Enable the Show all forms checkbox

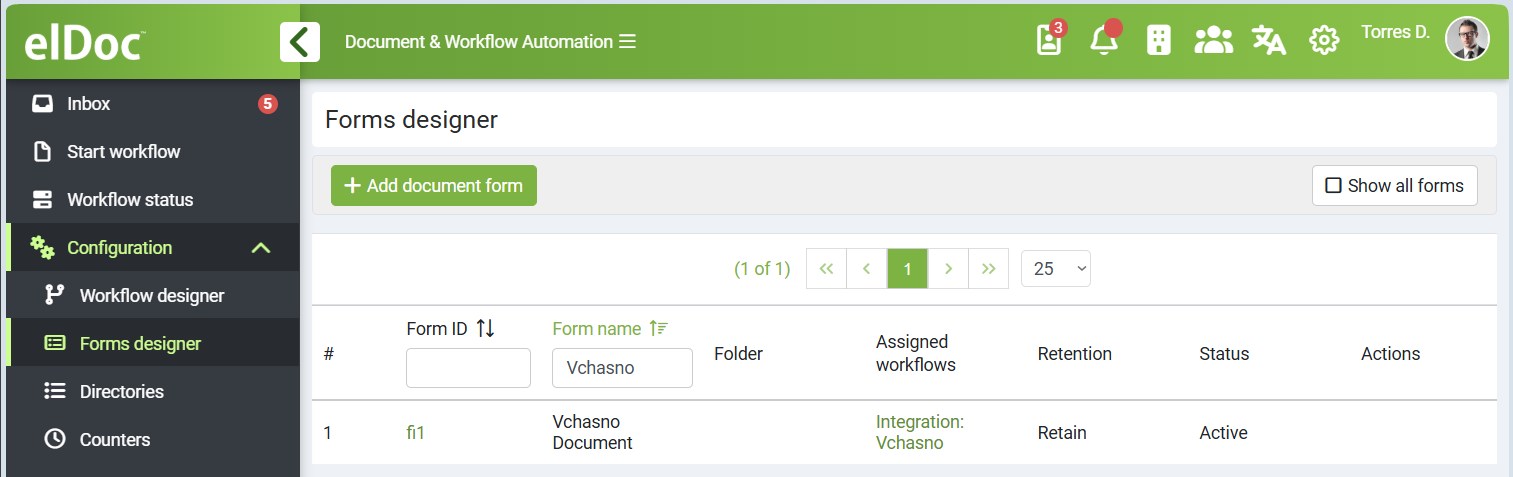pos(1333,186)
